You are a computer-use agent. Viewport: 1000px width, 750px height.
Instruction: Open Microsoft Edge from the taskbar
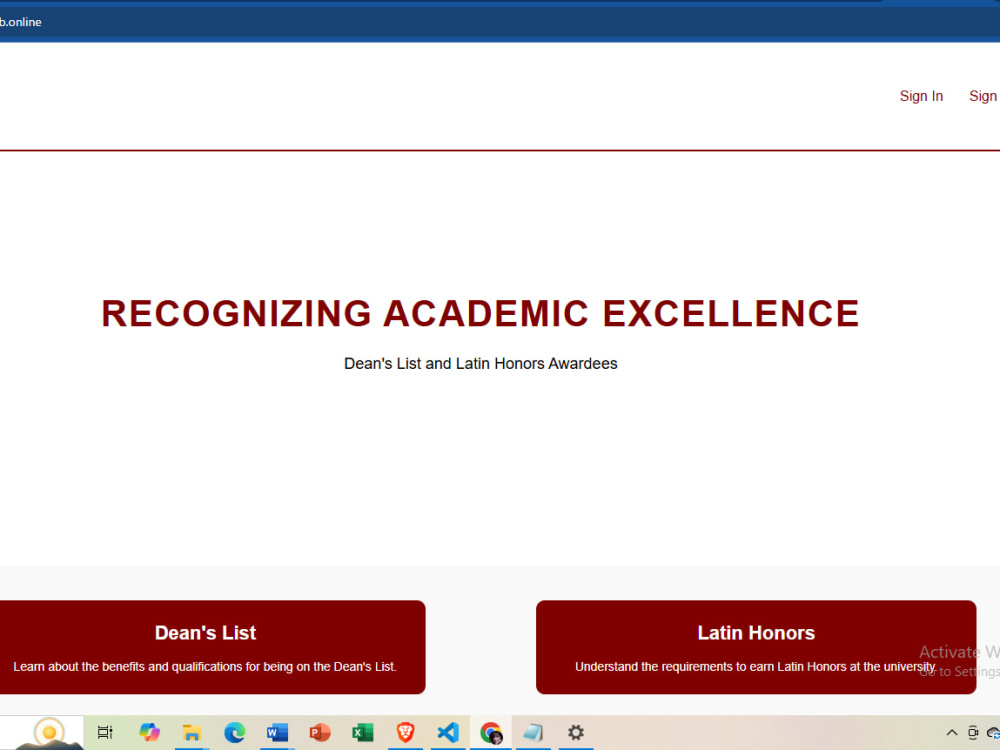tap(235, 732)
